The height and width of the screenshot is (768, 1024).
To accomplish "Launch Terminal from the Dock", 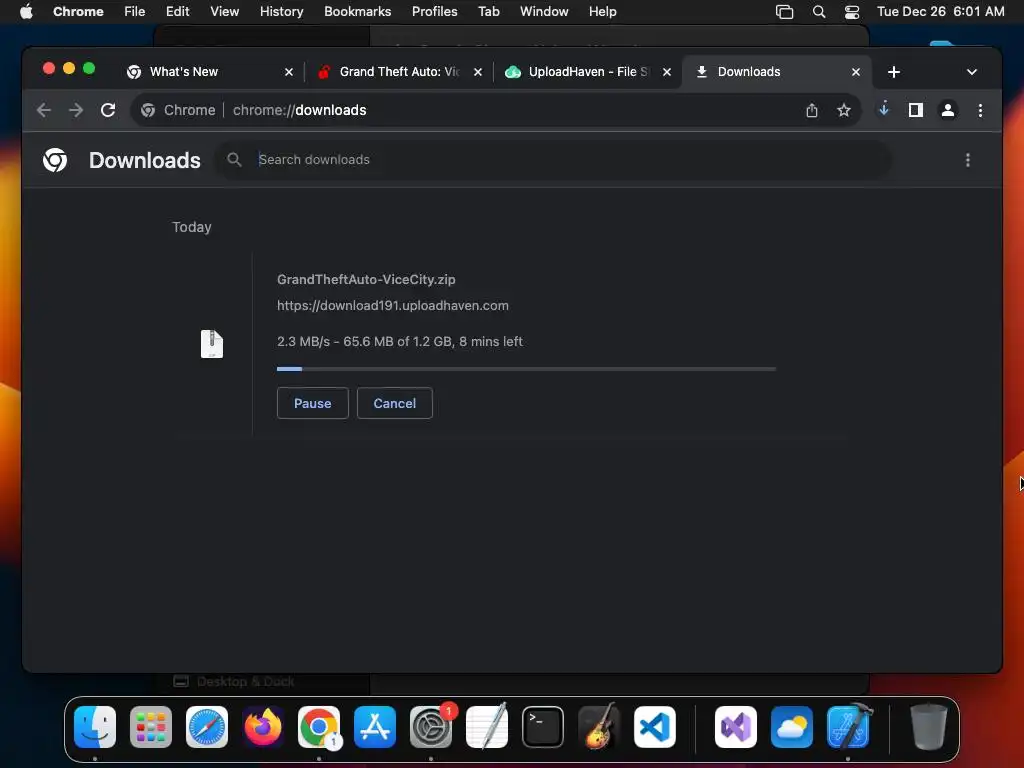I will click(x=543, y=727).
